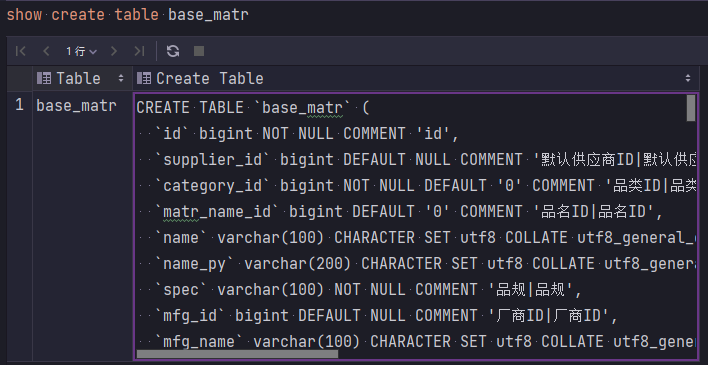Image resolution: width=708 pixels, height=365 pixels.
Task: Click the Table column grid icon
Action: coord(44,78)
